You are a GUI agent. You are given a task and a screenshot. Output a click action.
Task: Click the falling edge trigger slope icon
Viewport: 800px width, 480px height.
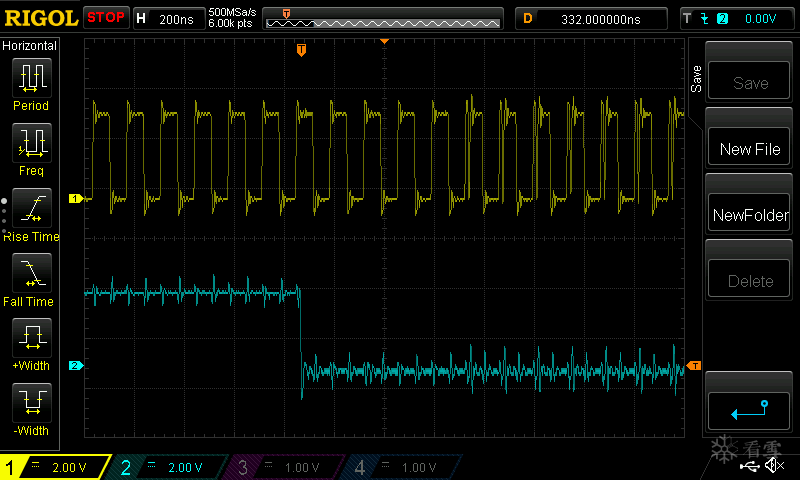click(x=705, y=19)
